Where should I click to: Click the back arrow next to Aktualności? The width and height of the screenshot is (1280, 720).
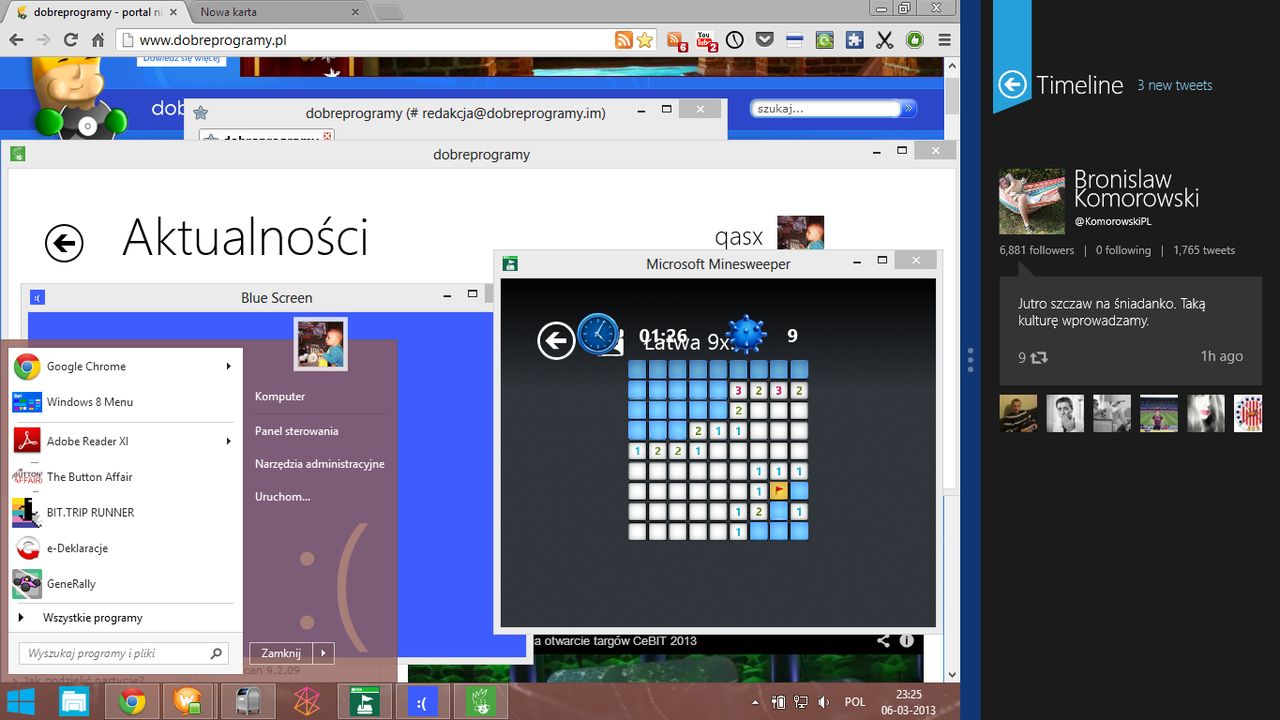(x=64, y=243)
